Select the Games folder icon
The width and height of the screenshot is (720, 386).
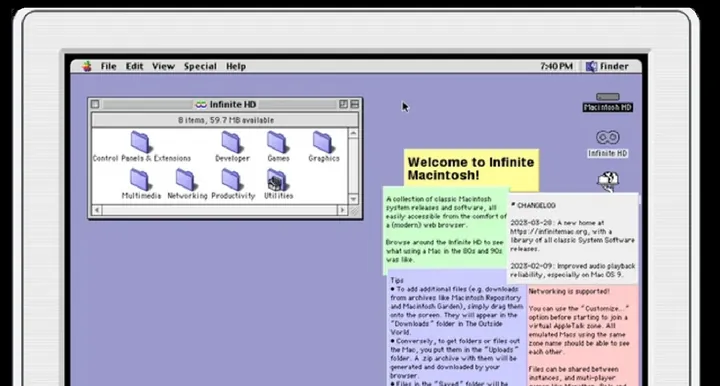(x=278, y=142)
